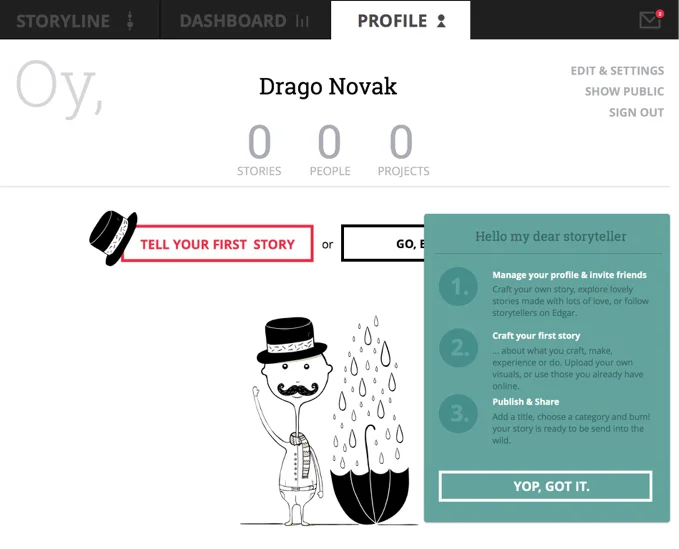679x549 pixels.
Task: Click the step 1 circle icon
Action: [458, 286]
